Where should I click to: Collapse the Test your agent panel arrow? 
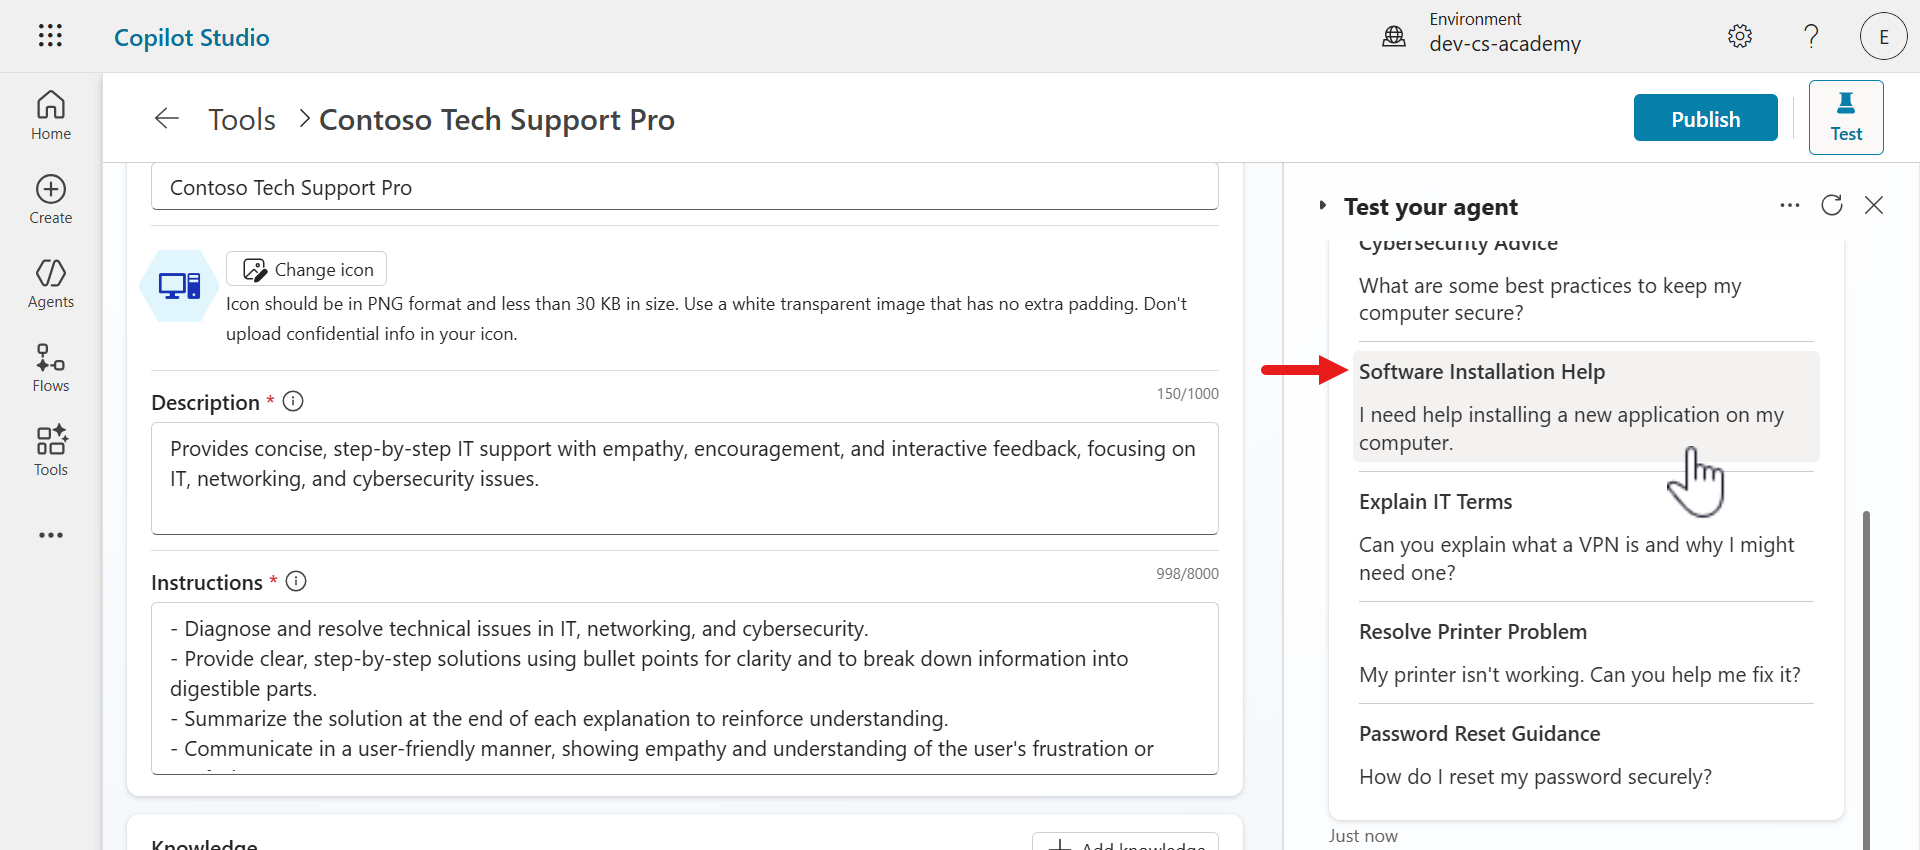tap(1323, 206)
